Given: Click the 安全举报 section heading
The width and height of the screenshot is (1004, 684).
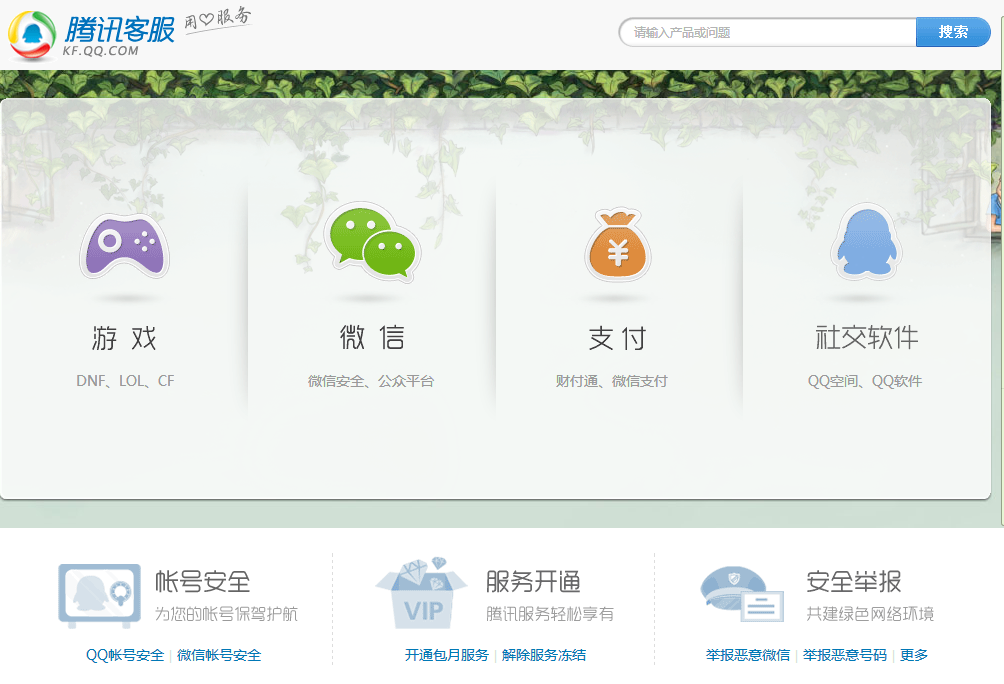Looking at the screenshot, I should point(854,582).
